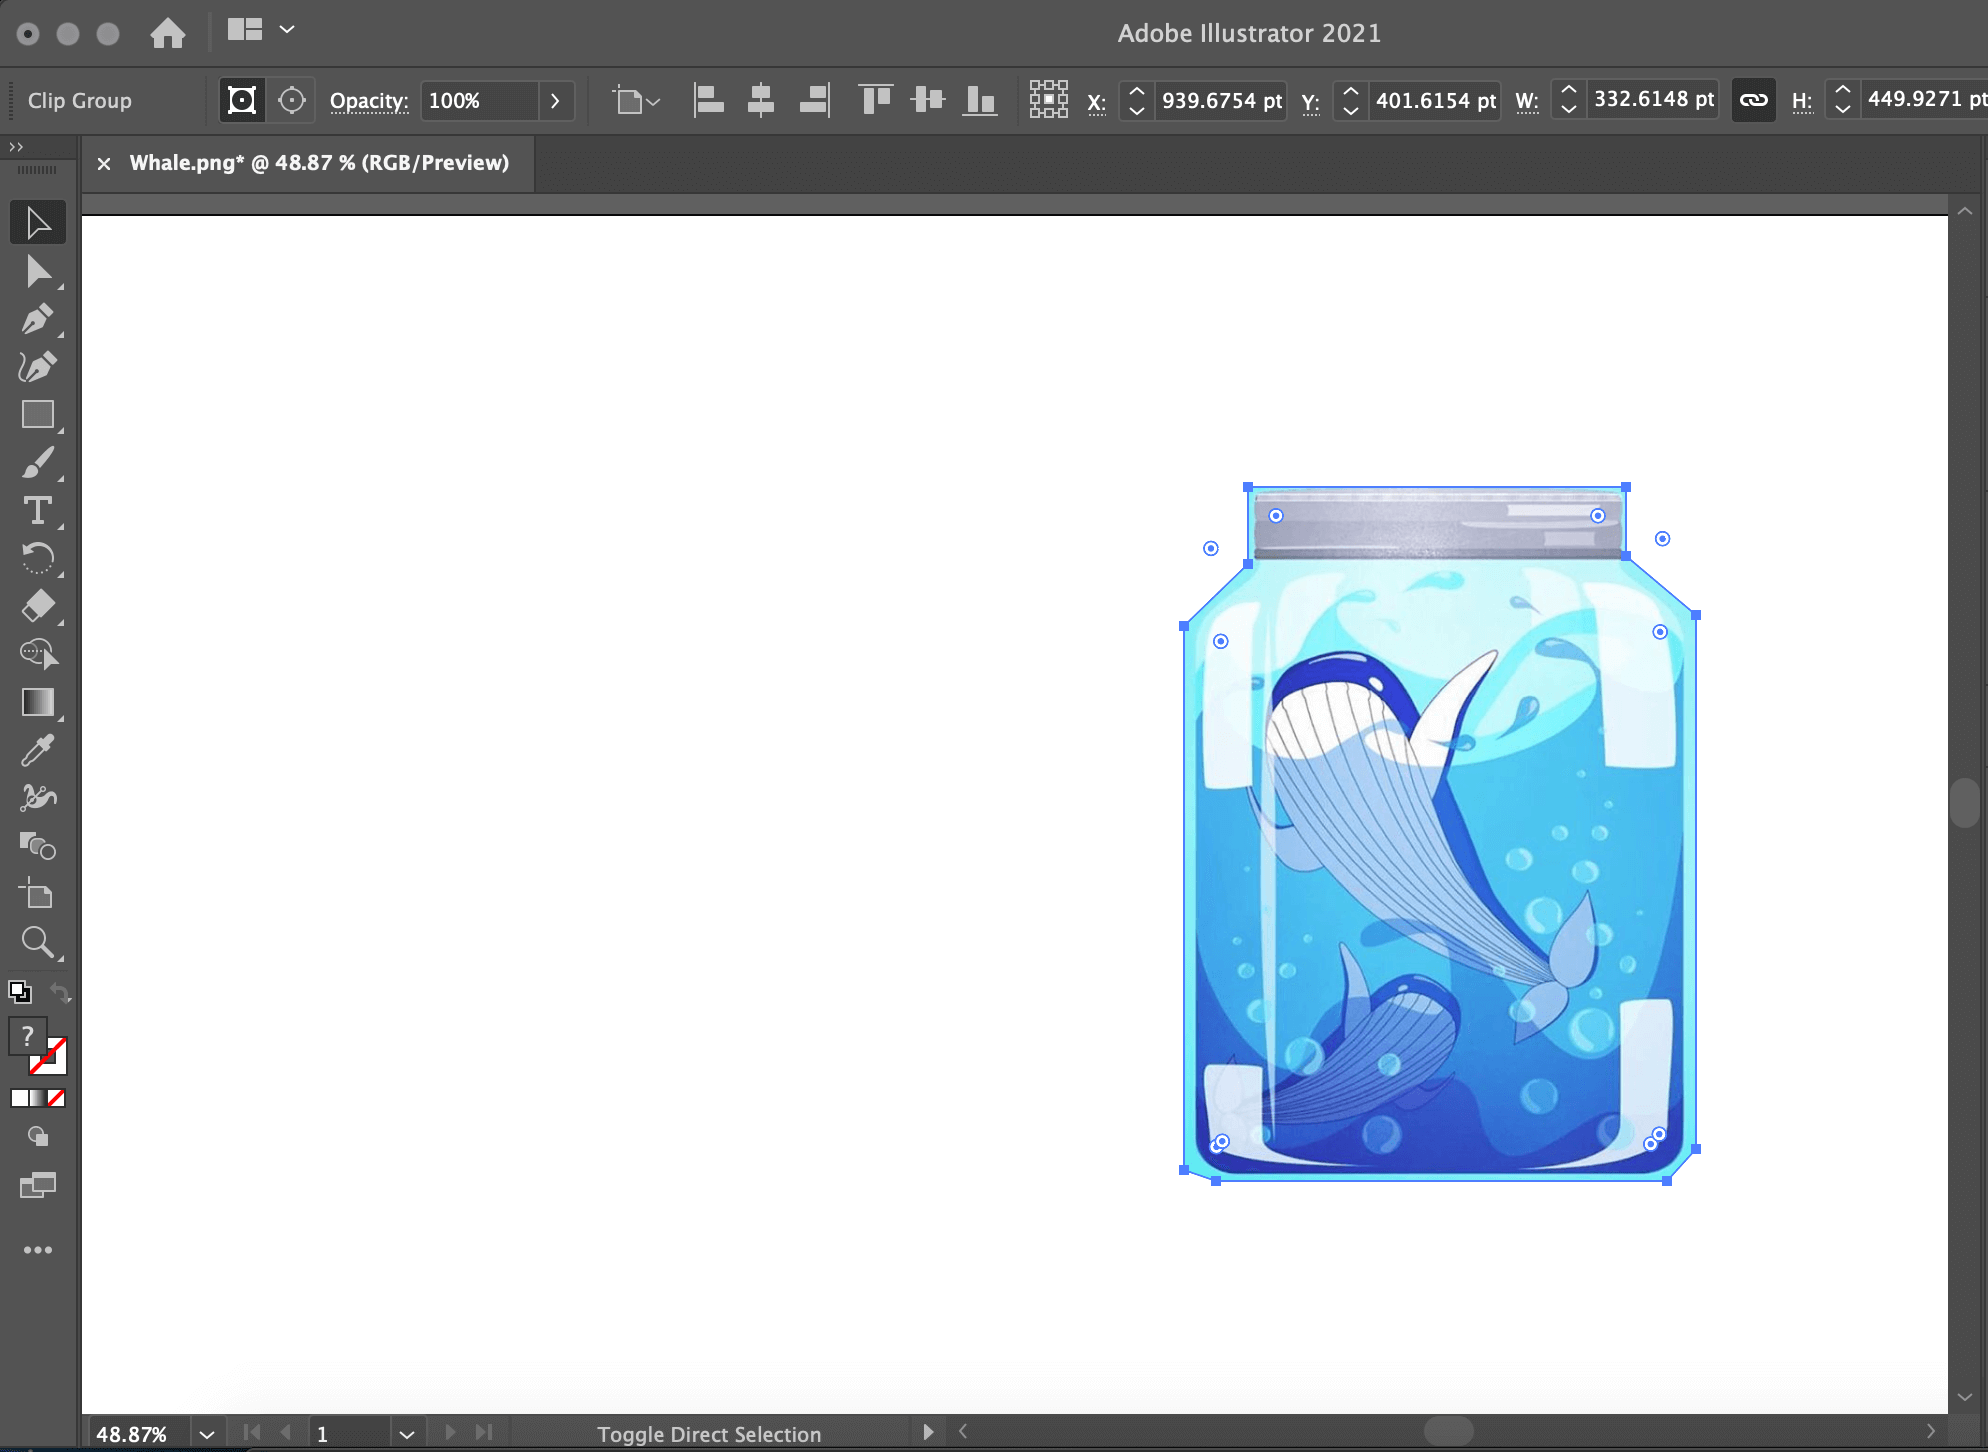Swap fill and stroke colors

point(60,993)
